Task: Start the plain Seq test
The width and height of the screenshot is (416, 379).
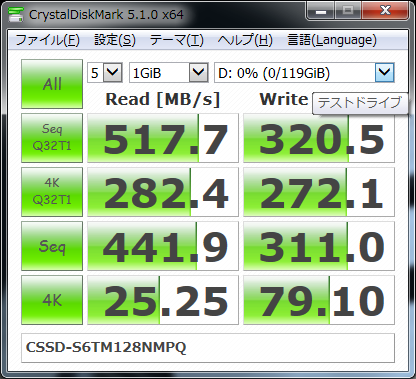Action: click(52, 246)
